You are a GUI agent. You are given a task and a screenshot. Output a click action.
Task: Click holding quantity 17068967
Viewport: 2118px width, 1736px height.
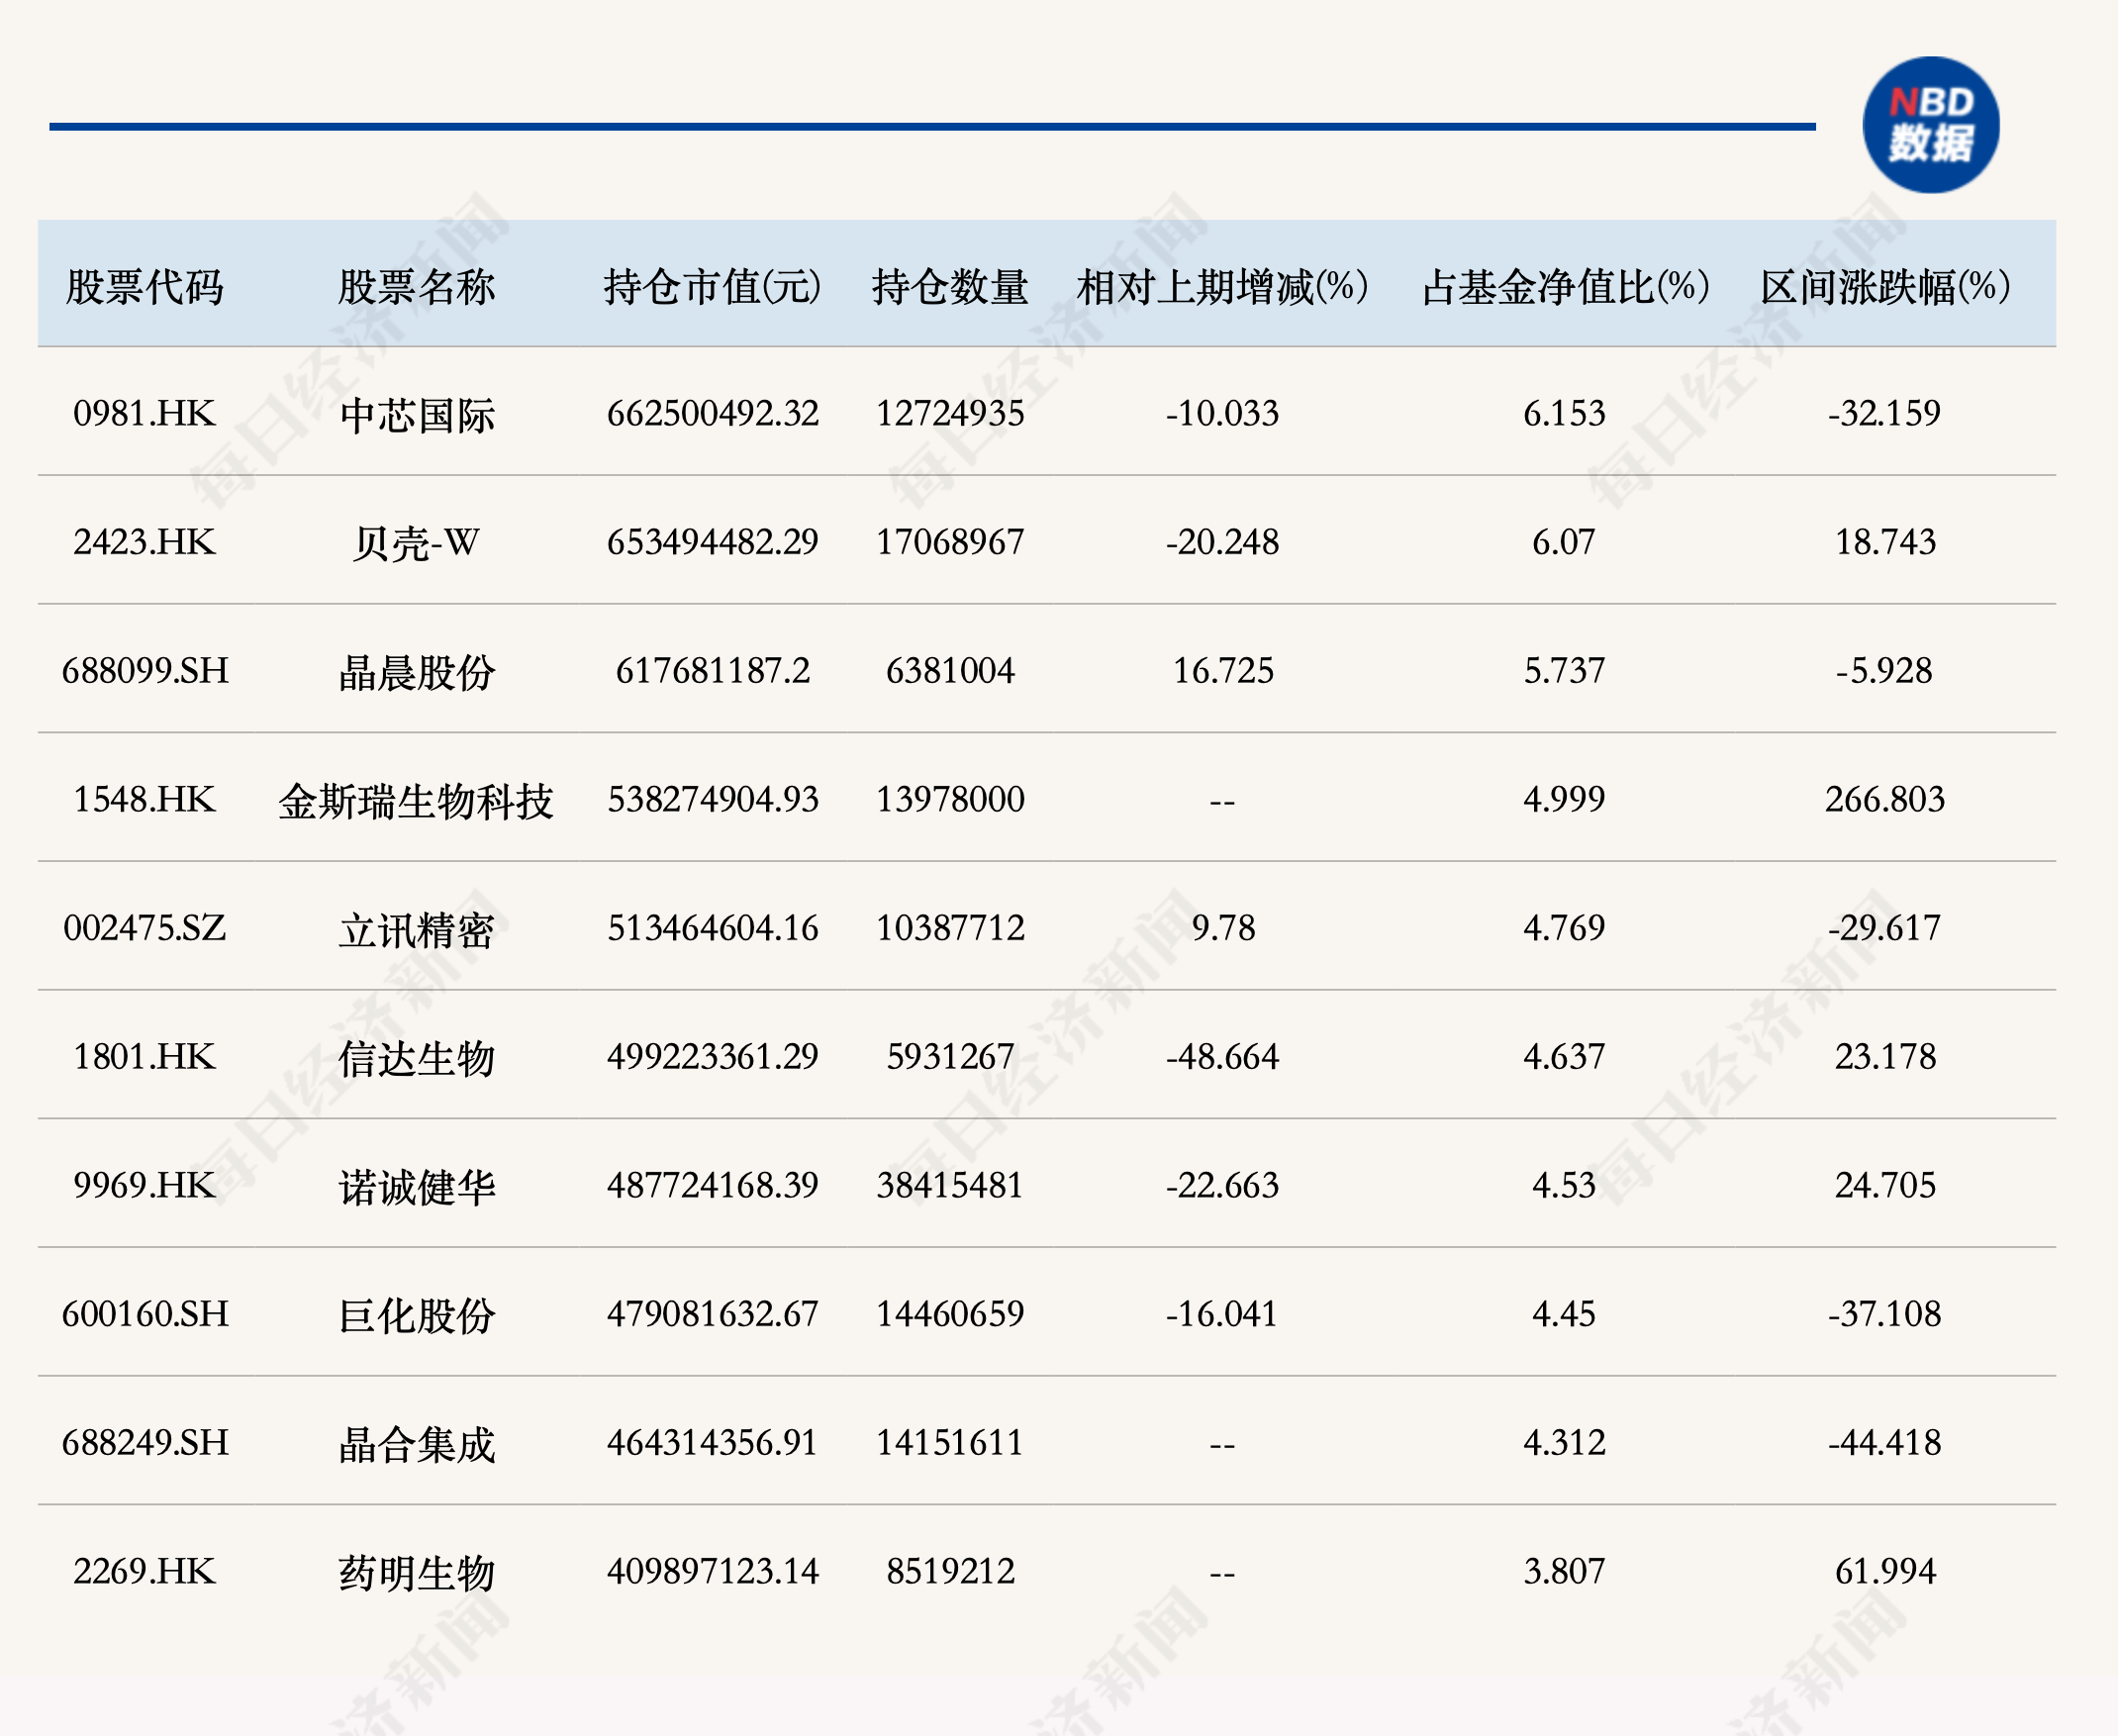[950, 542]
